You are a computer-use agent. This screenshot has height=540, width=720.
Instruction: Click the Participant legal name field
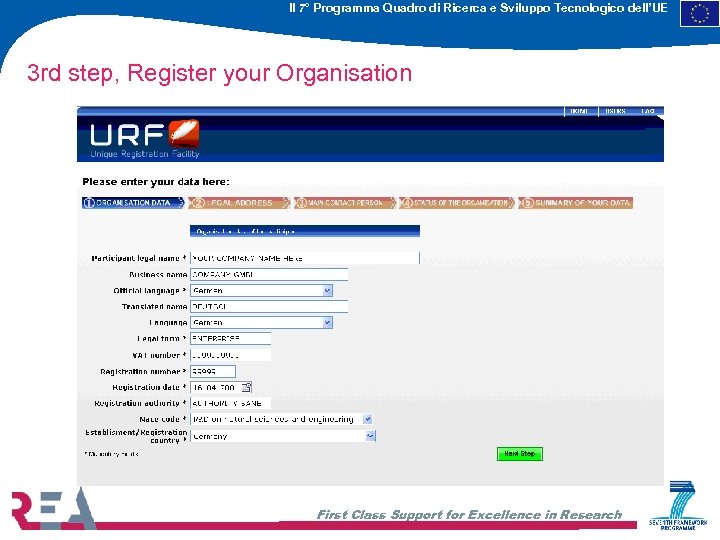tap(304, 258)
